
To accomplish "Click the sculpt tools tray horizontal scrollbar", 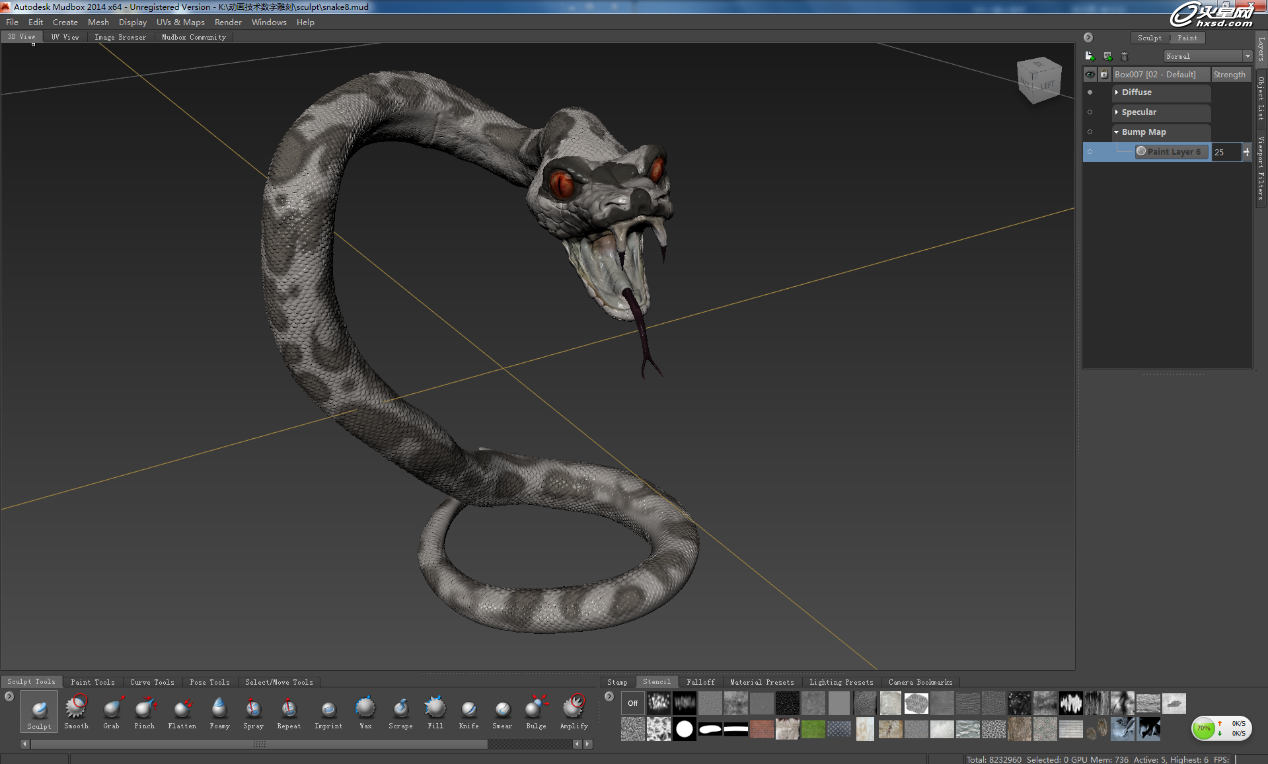I will pos(258,744).
